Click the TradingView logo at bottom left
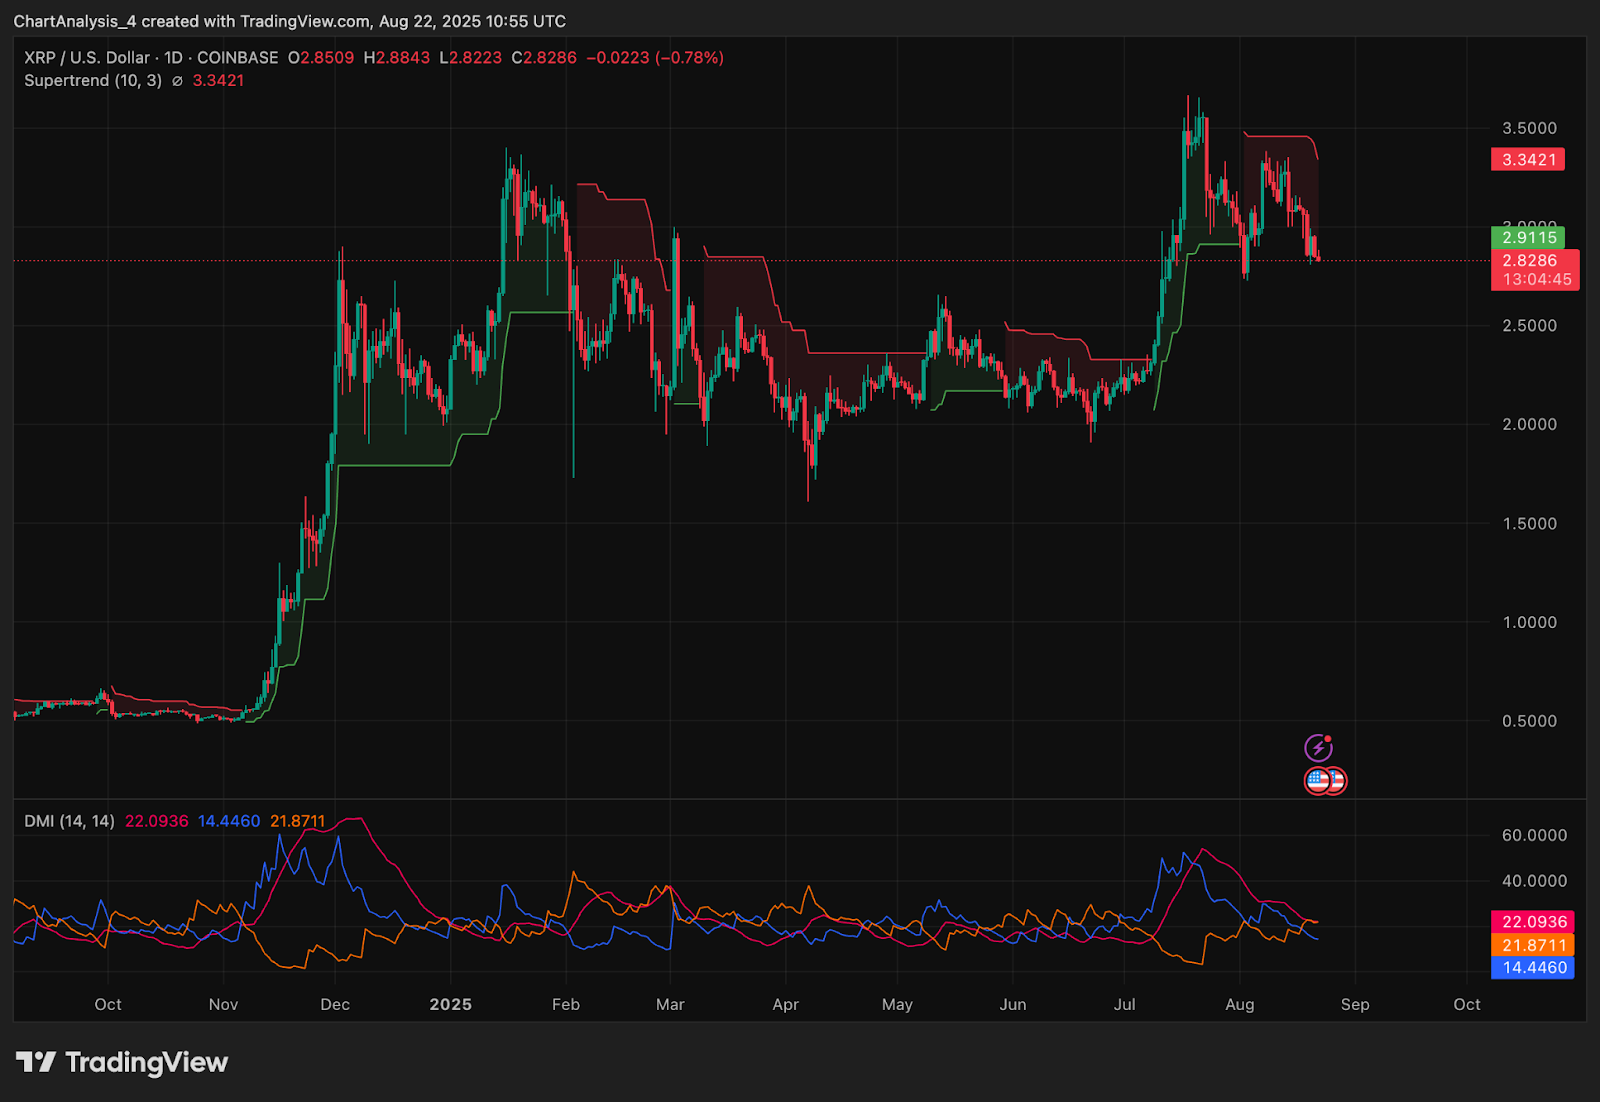This screenshot has width=1600, height=1102. (x=122, y=1062)
